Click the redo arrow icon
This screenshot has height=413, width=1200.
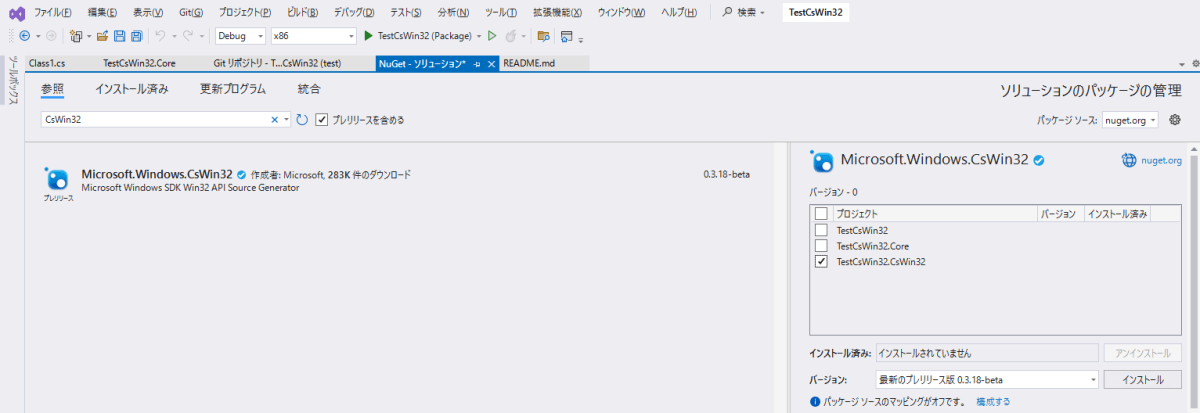(x=188, y=36)
